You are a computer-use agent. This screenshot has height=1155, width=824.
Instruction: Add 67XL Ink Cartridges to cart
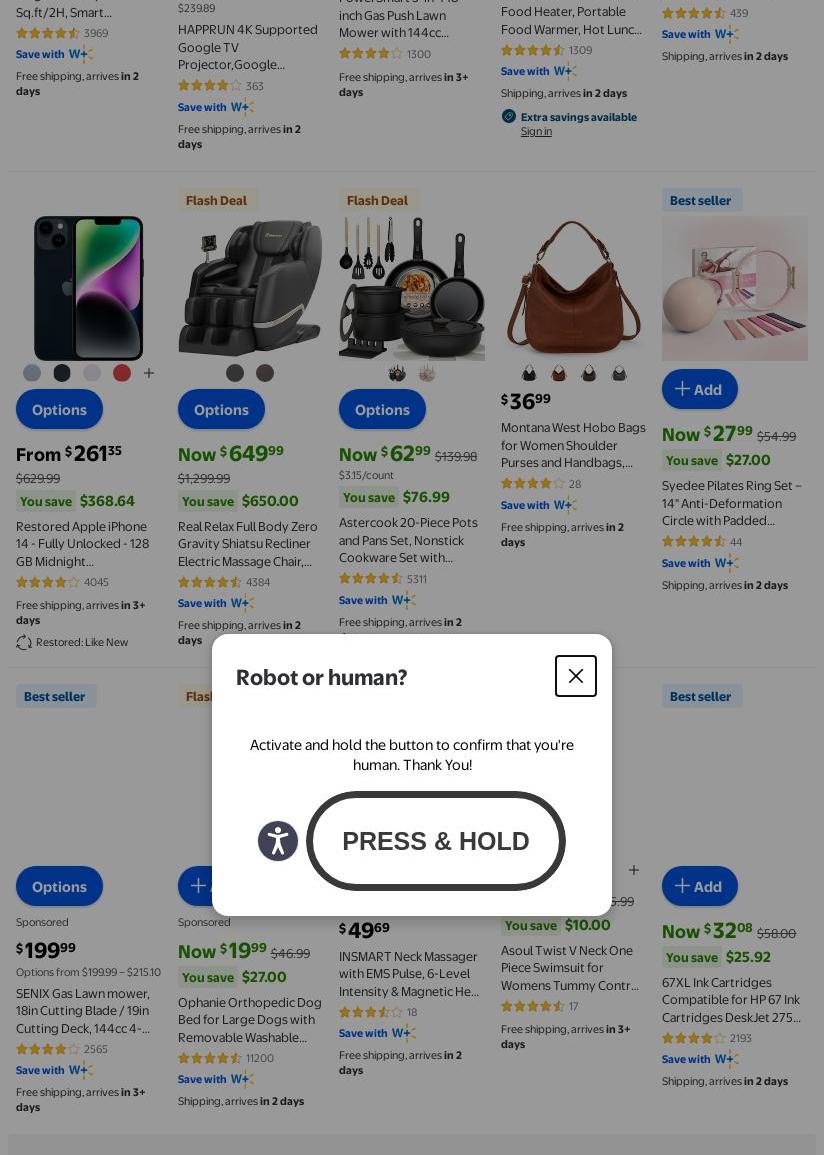700,886
